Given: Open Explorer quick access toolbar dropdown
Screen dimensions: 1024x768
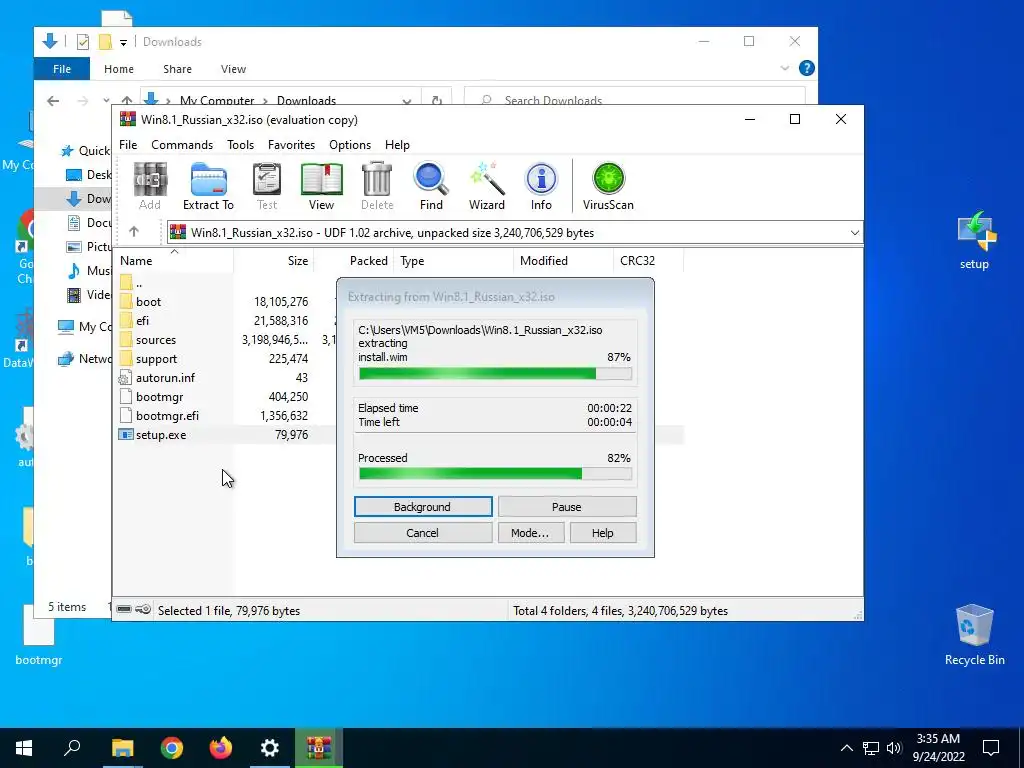Looking at the screenshot, I should click(x=123, y=42).
